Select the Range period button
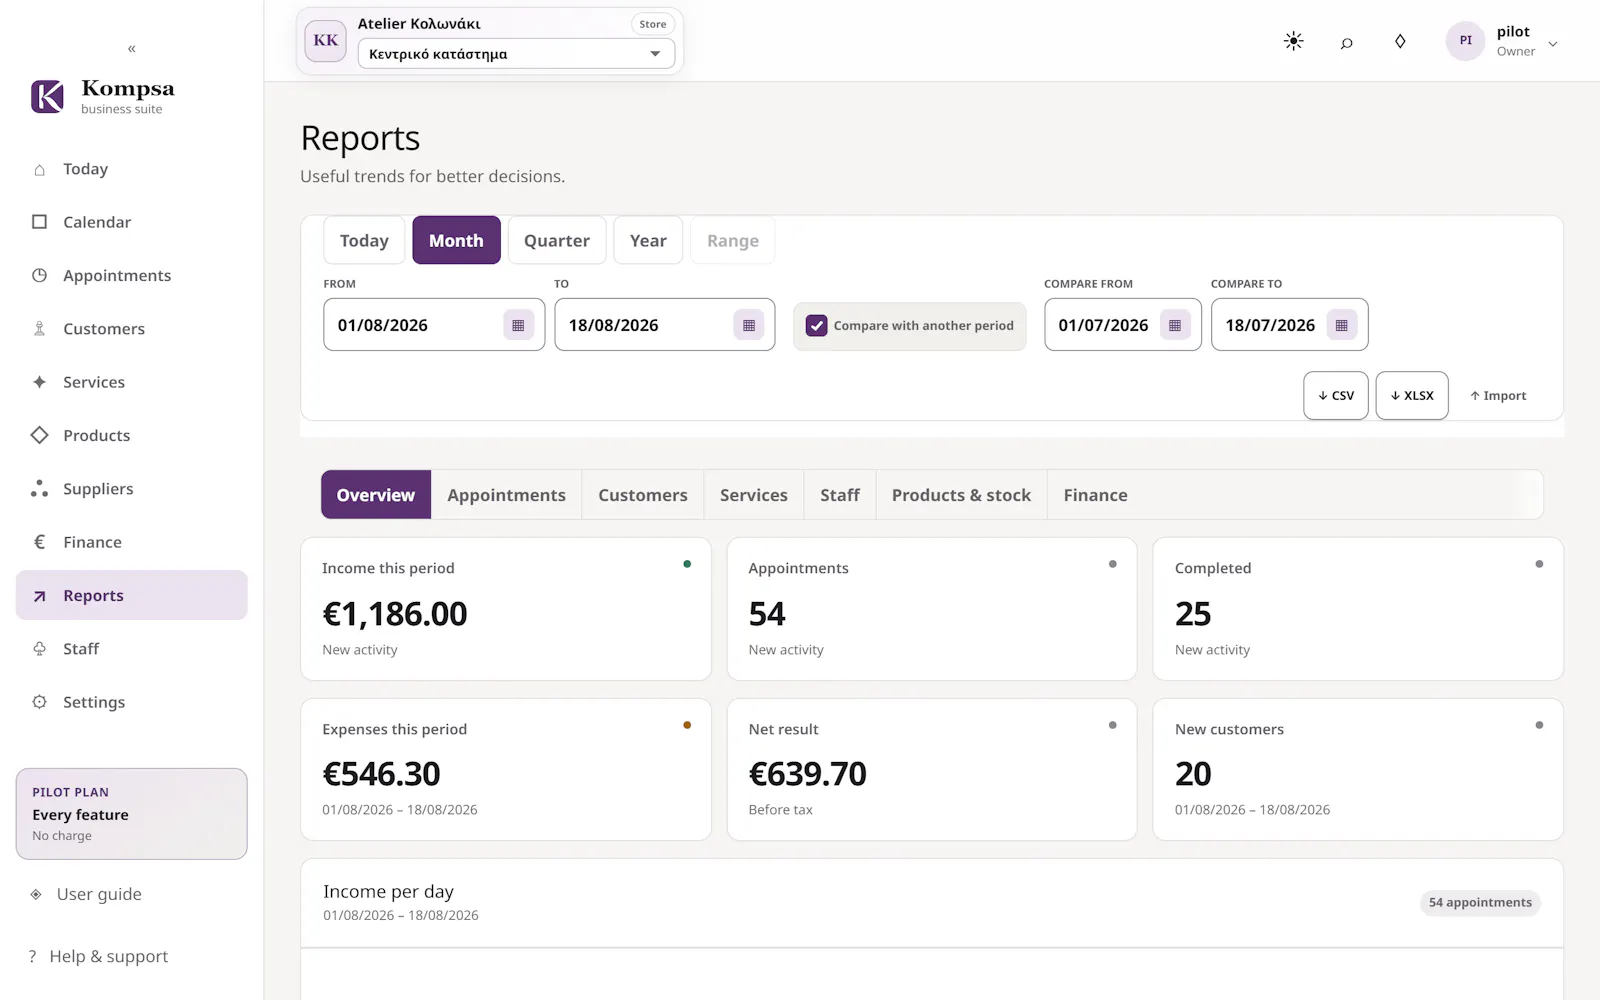This screenshot has height=1000, width=1600. coord(733,241)
